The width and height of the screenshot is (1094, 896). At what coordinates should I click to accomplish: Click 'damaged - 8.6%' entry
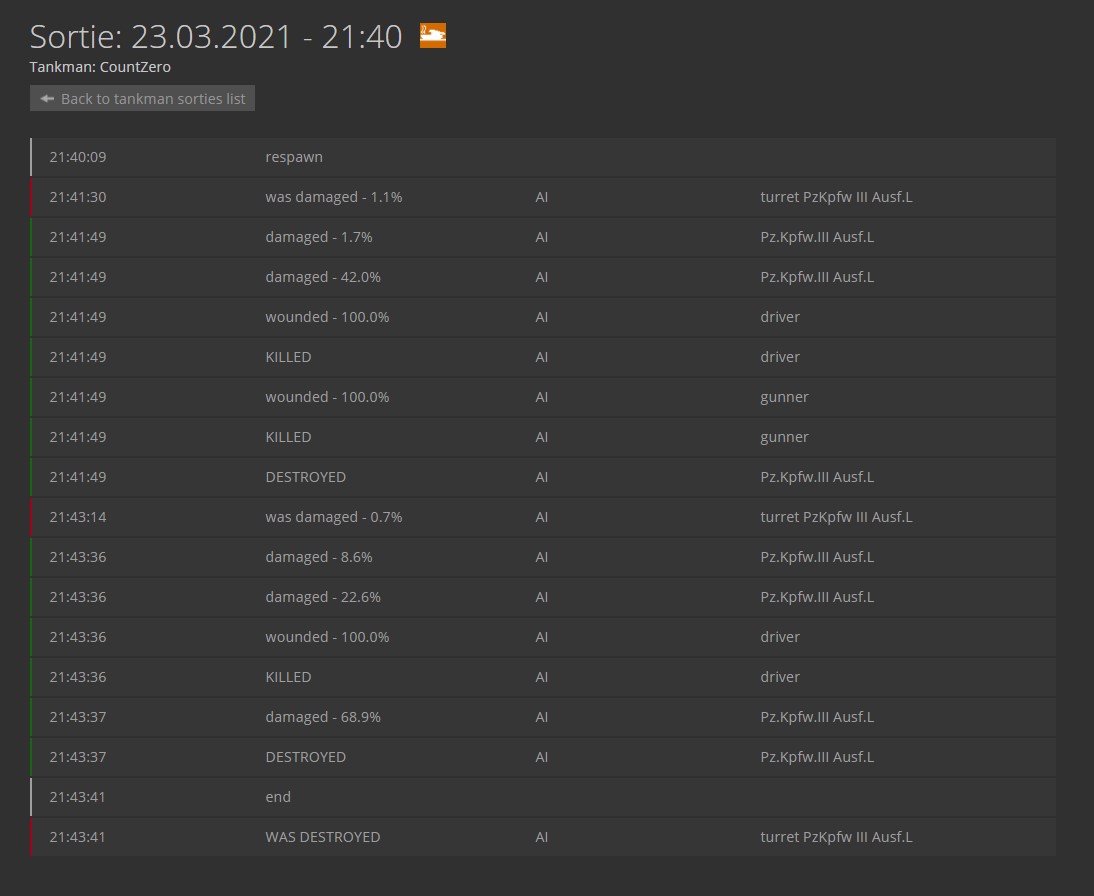pos(319,557)
